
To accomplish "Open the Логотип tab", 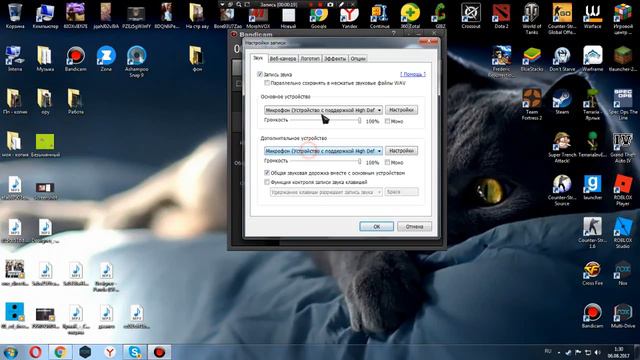I will click(x=310, y=59).
